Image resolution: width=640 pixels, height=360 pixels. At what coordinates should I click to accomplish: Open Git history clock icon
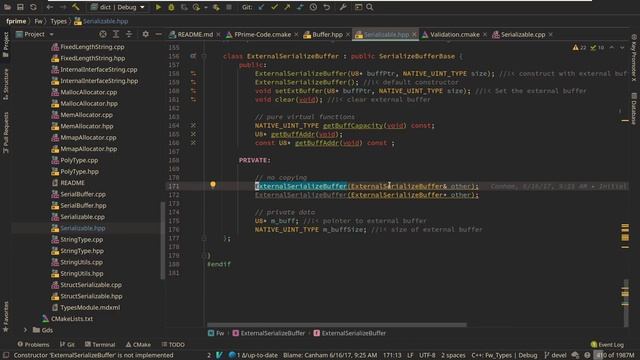click(313, 7)
